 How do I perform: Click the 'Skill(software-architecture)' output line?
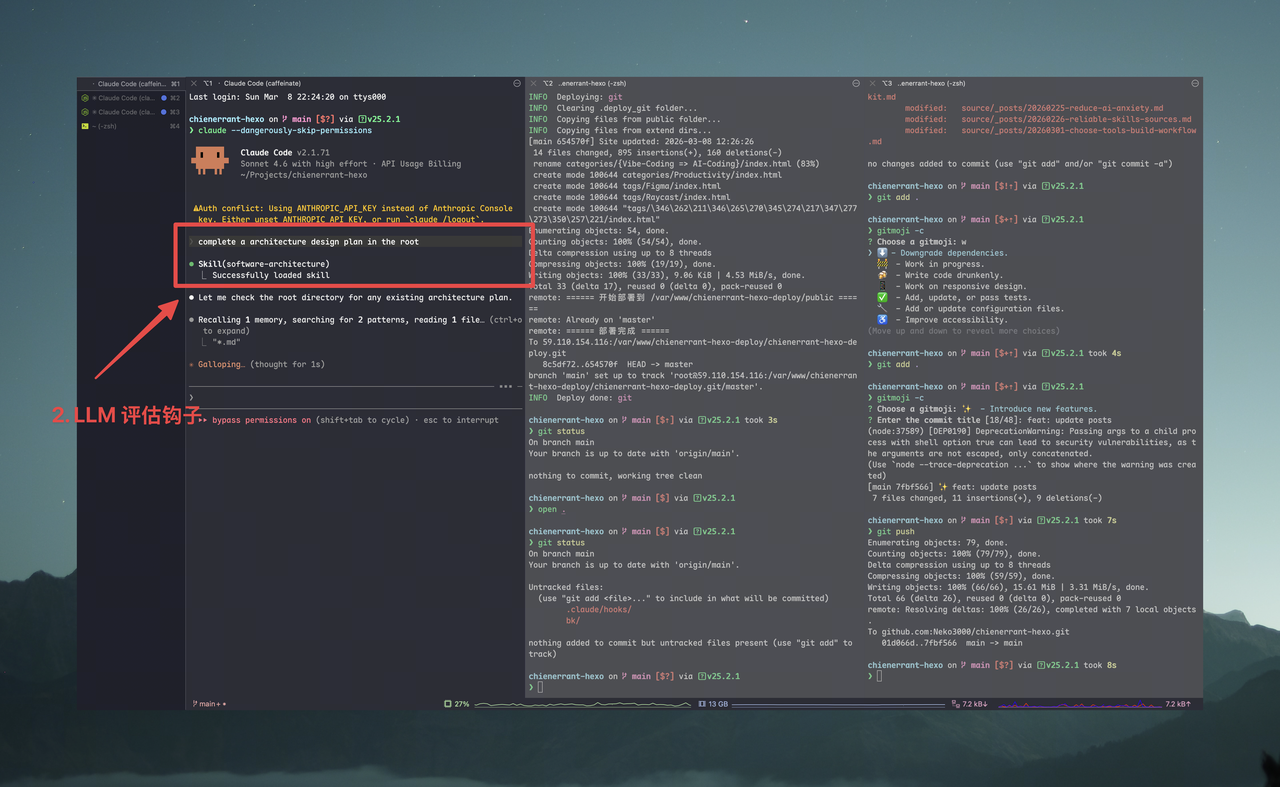click(x=263, y=264)
